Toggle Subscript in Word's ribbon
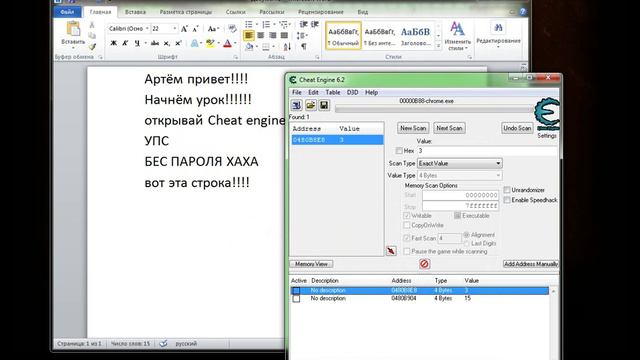The image size is (640, 360). [x=167, y=43]
